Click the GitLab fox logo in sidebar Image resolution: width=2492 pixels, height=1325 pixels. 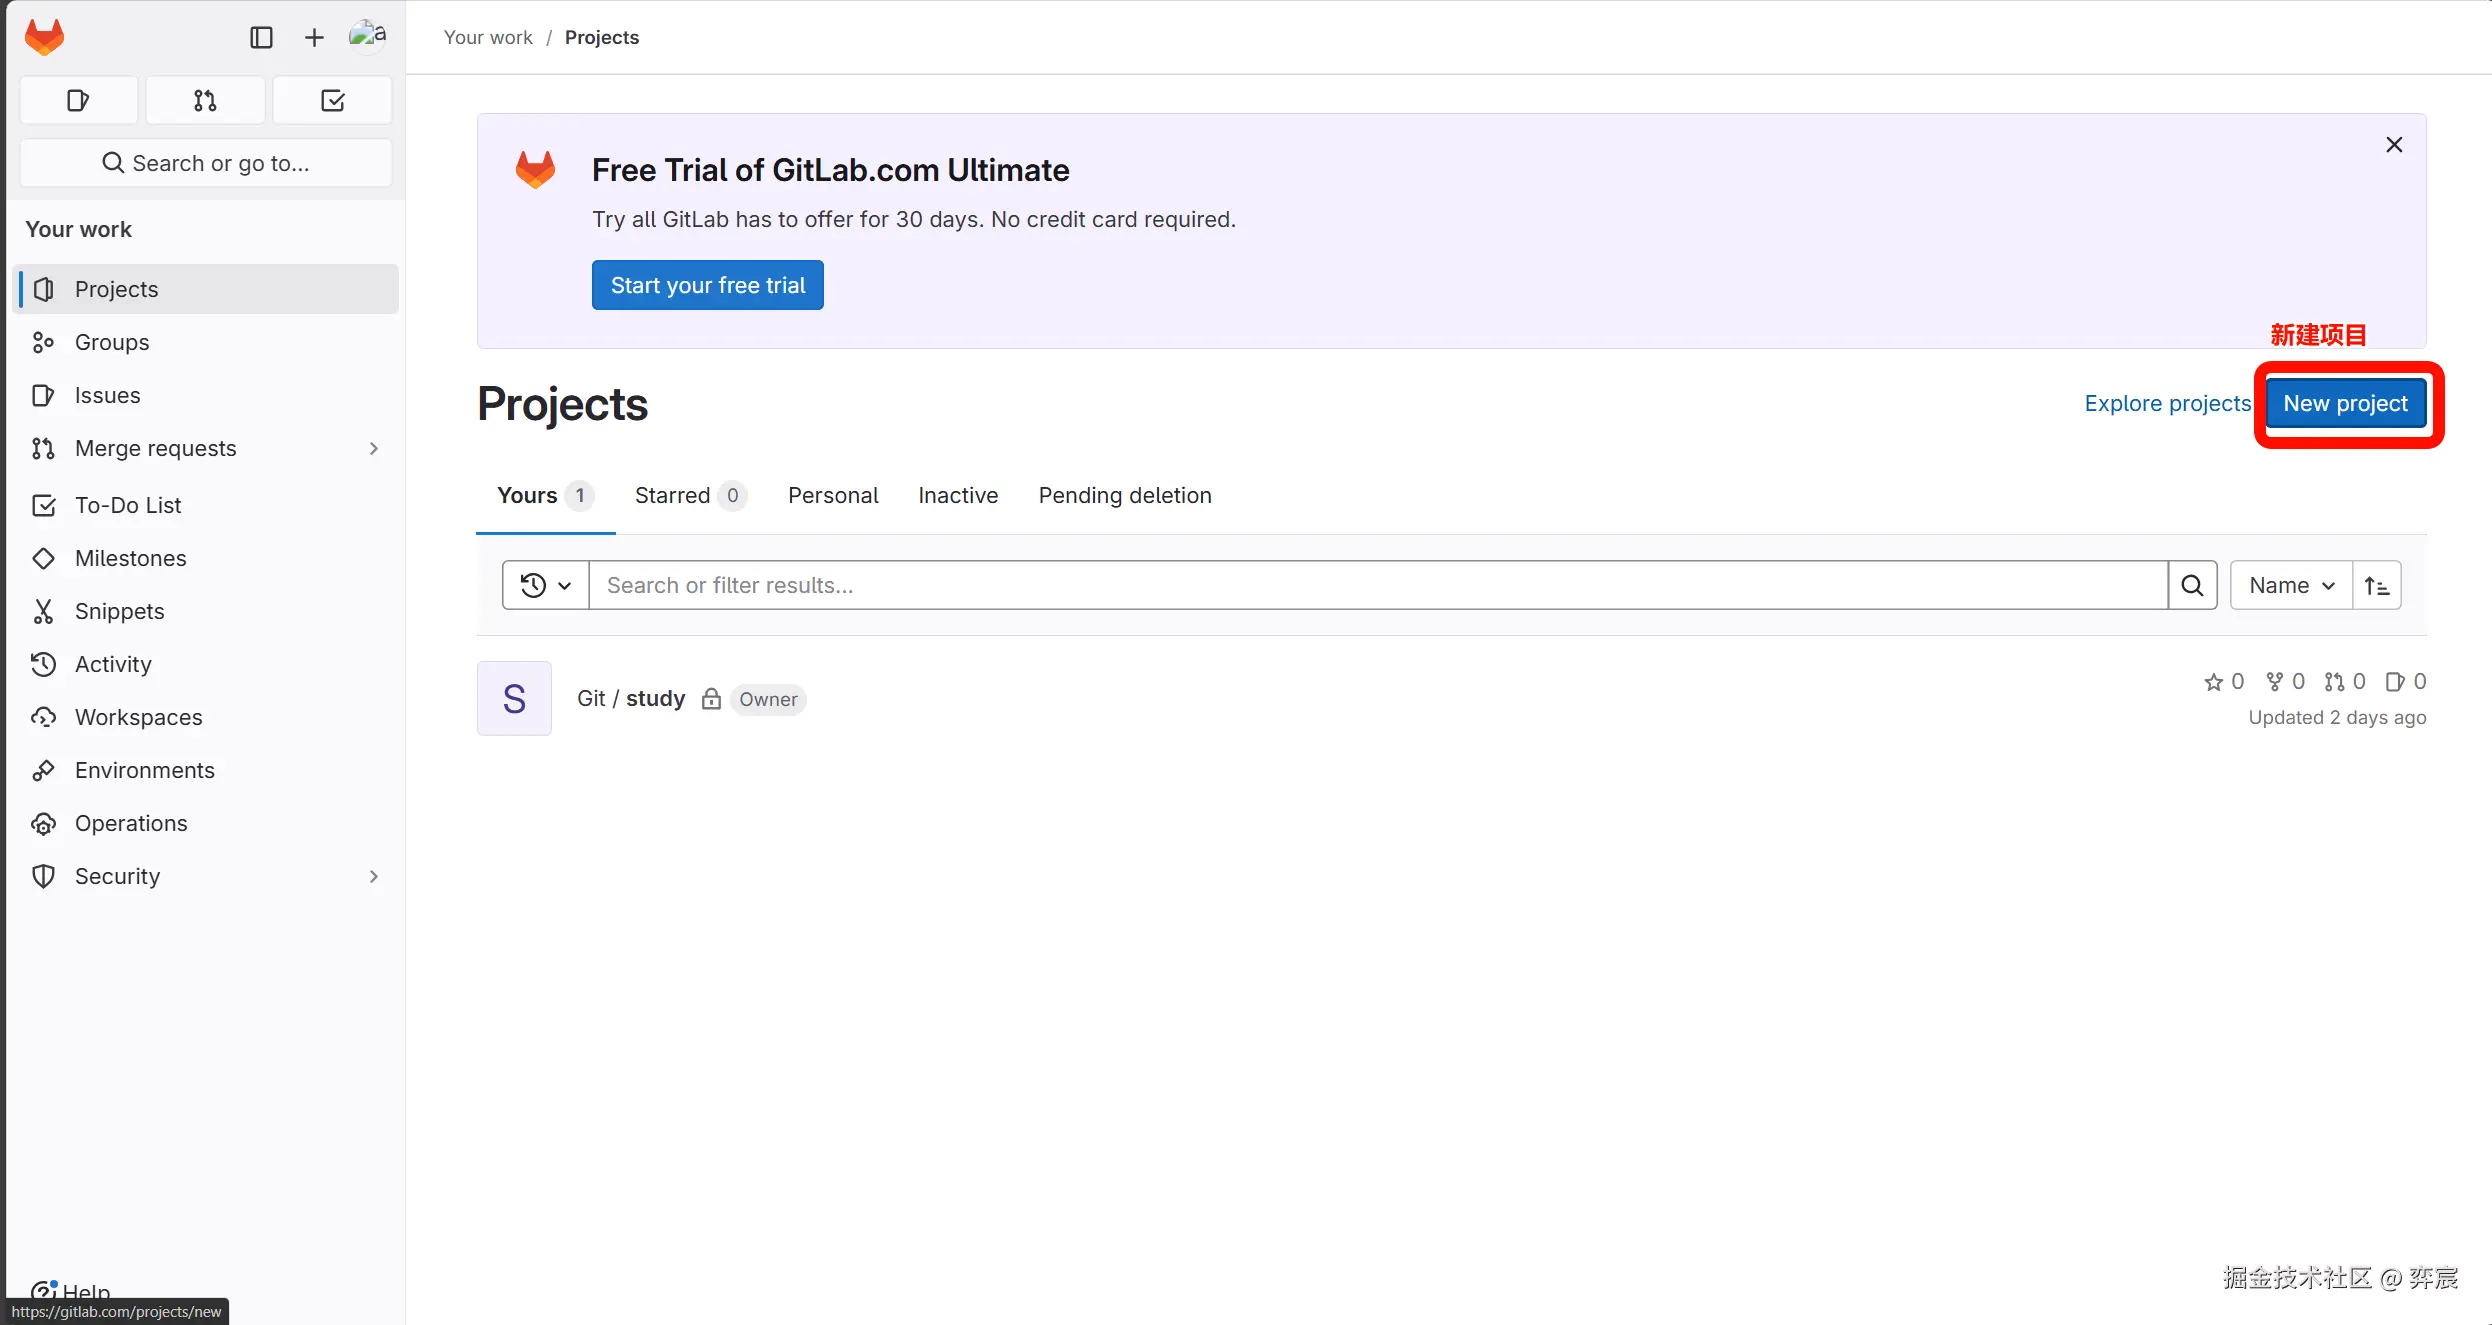(x=44, y=37)
